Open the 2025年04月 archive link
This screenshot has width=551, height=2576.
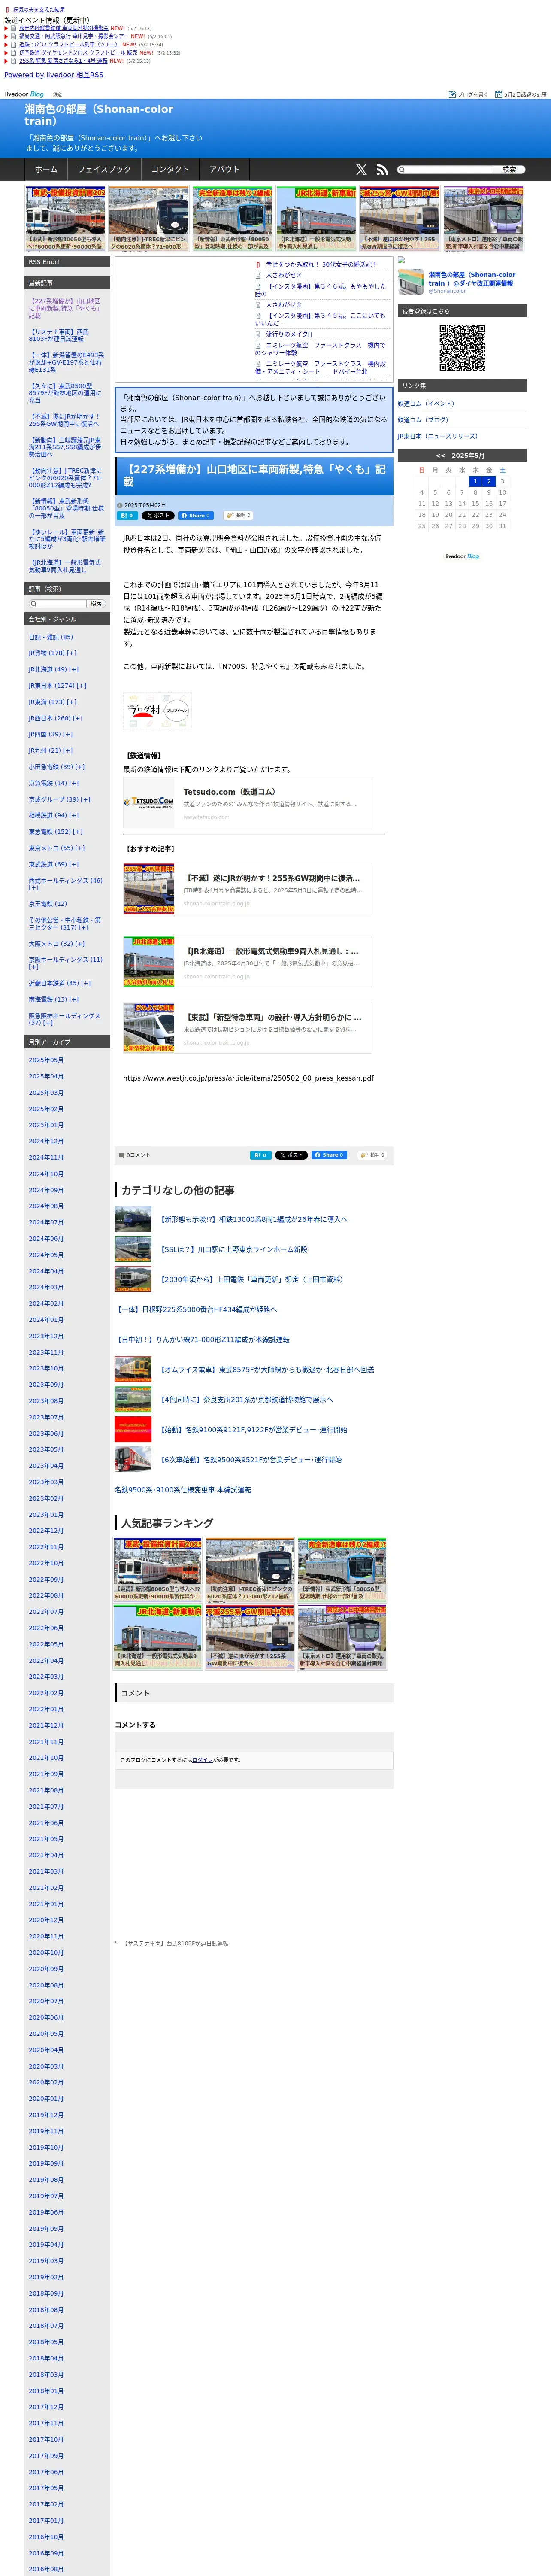click(x=46, y=1077)
